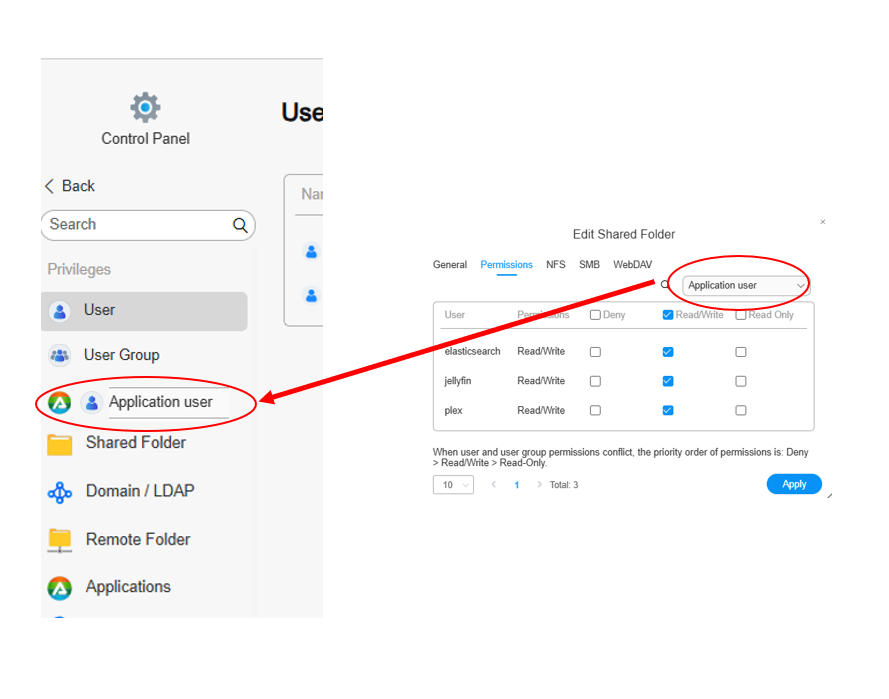Image resolution: width=889 pixels, height=699 pixels.
Task: Click the search magnifier in Edit Shared Folder dialog
Action: click(665, 285)
